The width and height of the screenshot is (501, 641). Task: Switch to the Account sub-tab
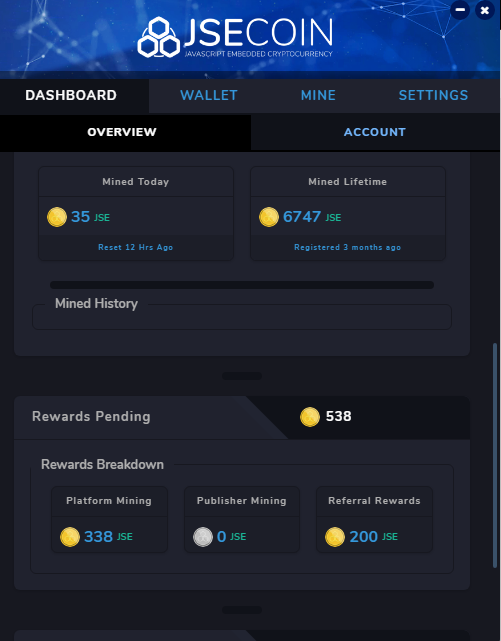375,132
